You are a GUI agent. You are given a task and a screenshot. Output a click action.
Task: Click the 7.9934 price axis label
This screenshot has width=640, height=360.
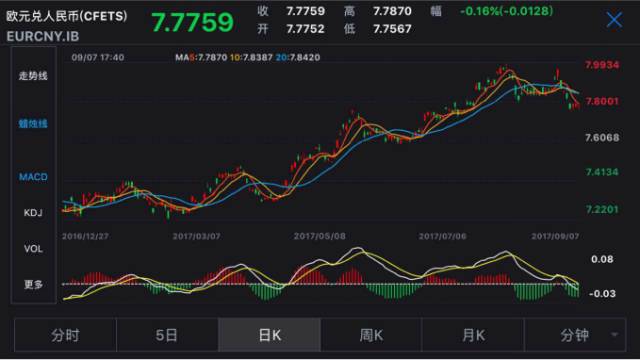[602, 65]
